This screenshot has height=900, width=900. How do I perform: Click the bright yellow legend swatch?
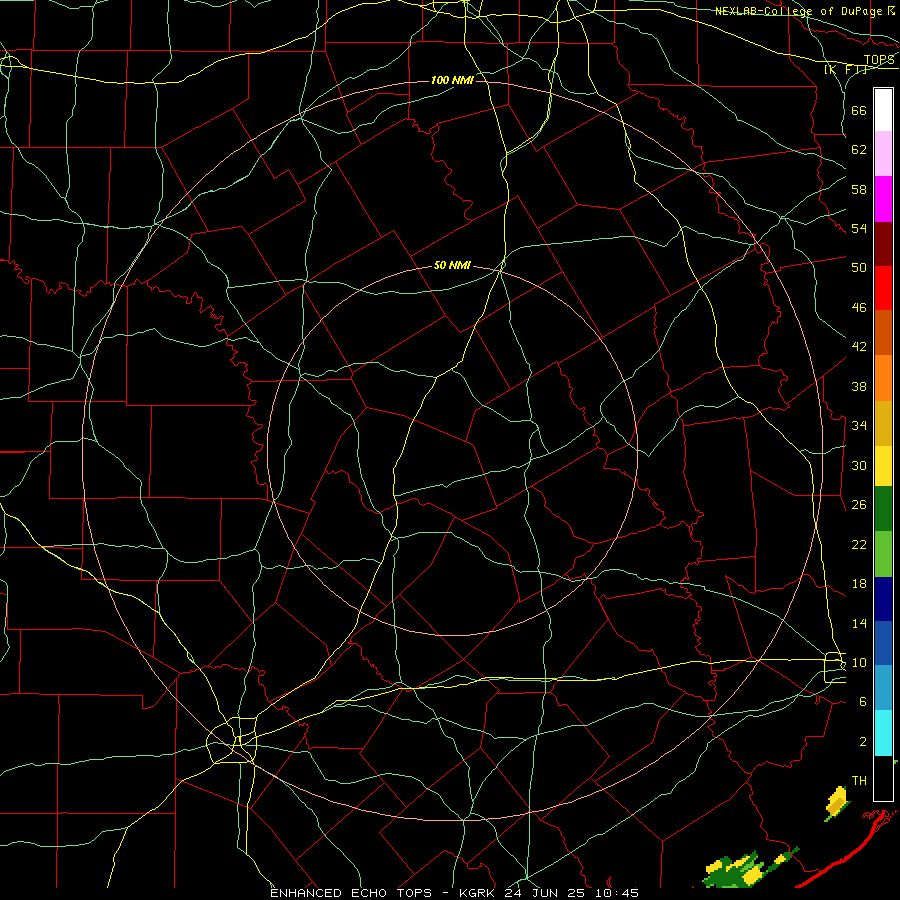(x=883, y=466)
